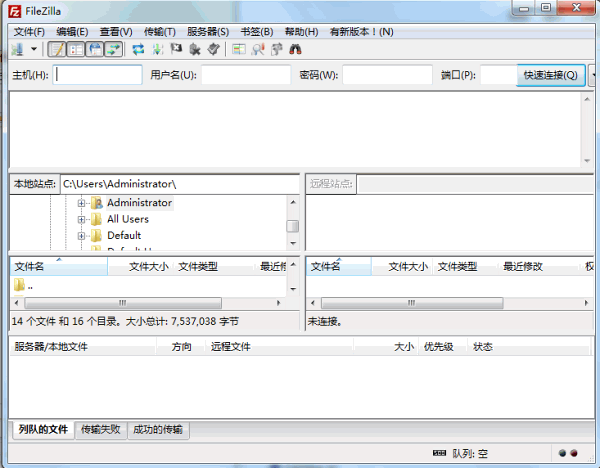This screenshot has height=468, width=600.
Task: Expand the Administrator folder node
Action: click(81, 203)
